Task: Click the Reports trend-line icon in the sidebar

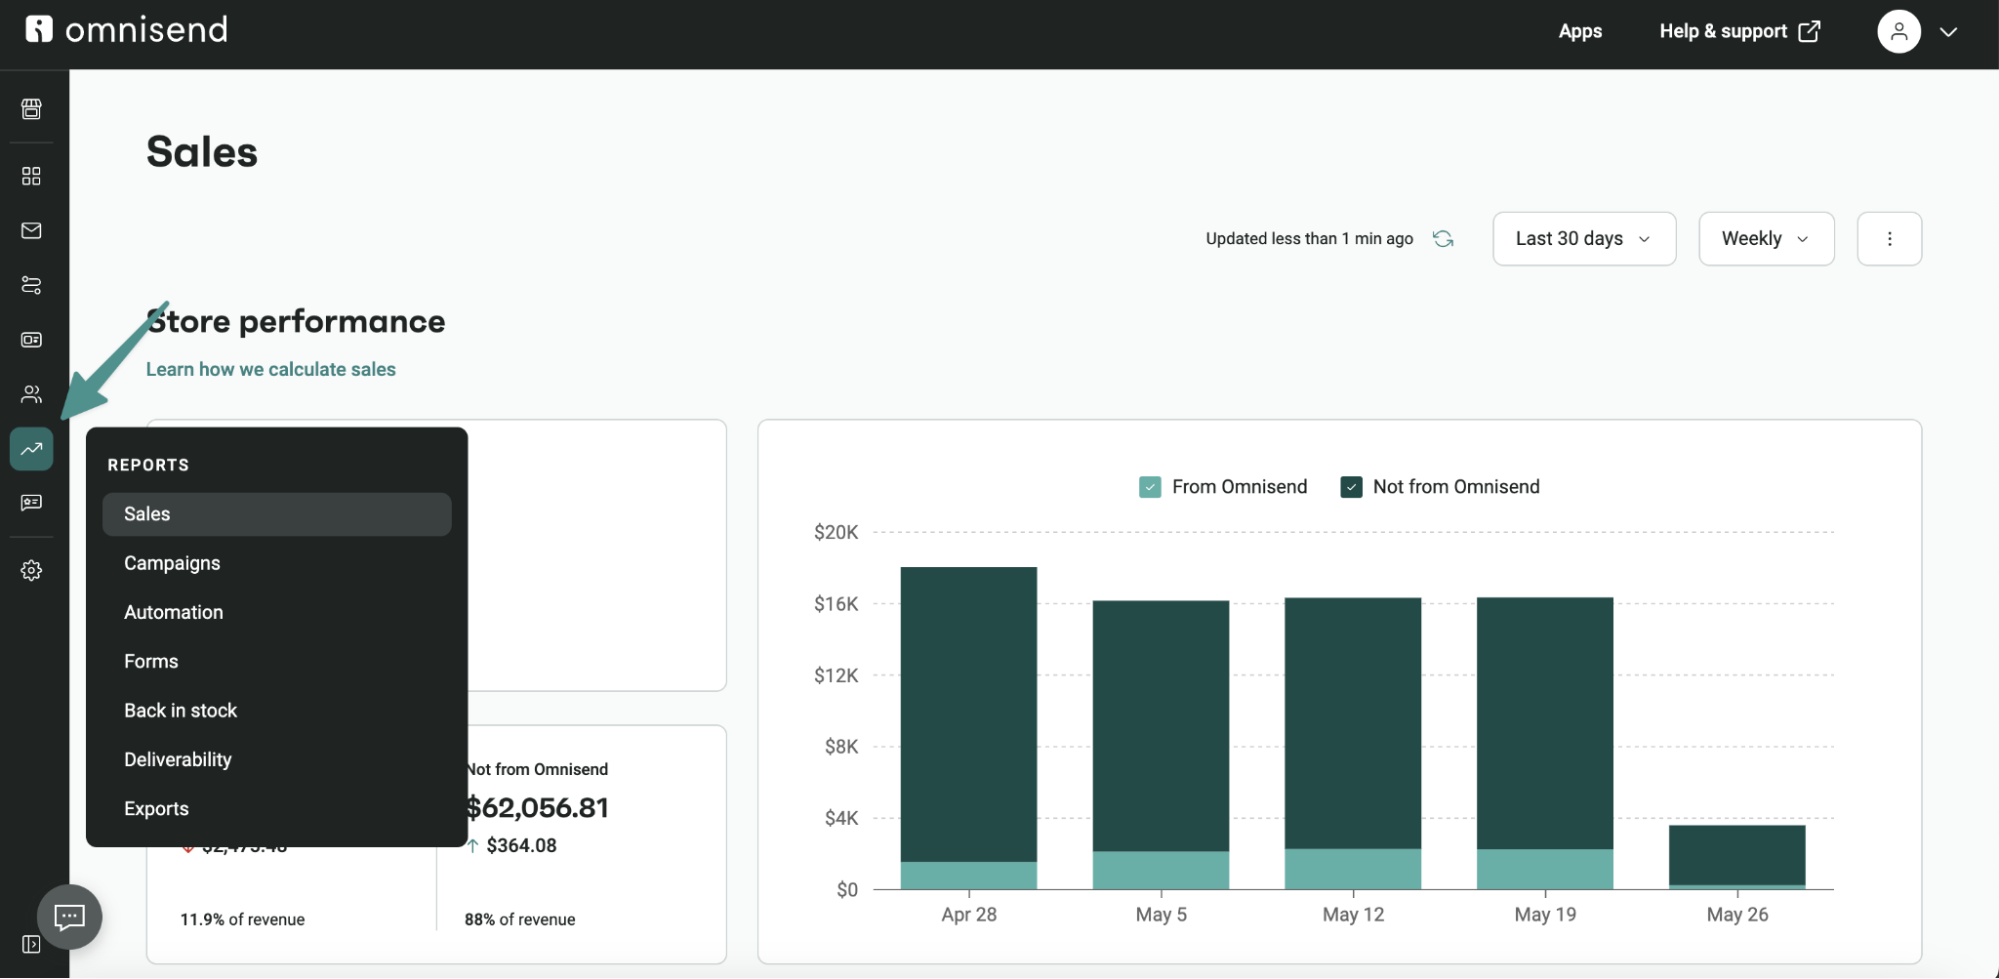Action: coord(31,449)
